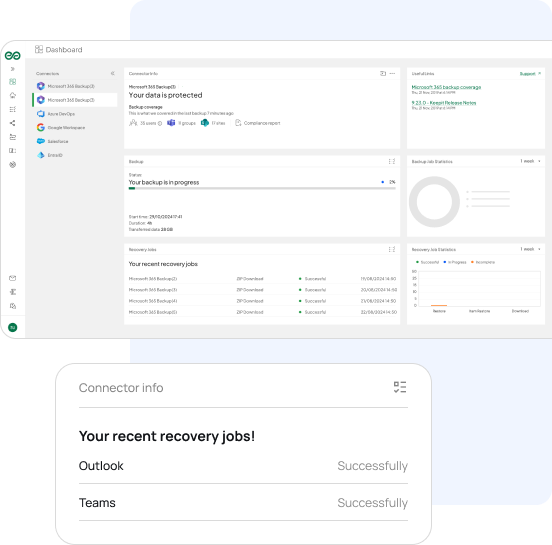Expand the left navigation rail with double chevron
552x545 pixels.
point(13,69)
